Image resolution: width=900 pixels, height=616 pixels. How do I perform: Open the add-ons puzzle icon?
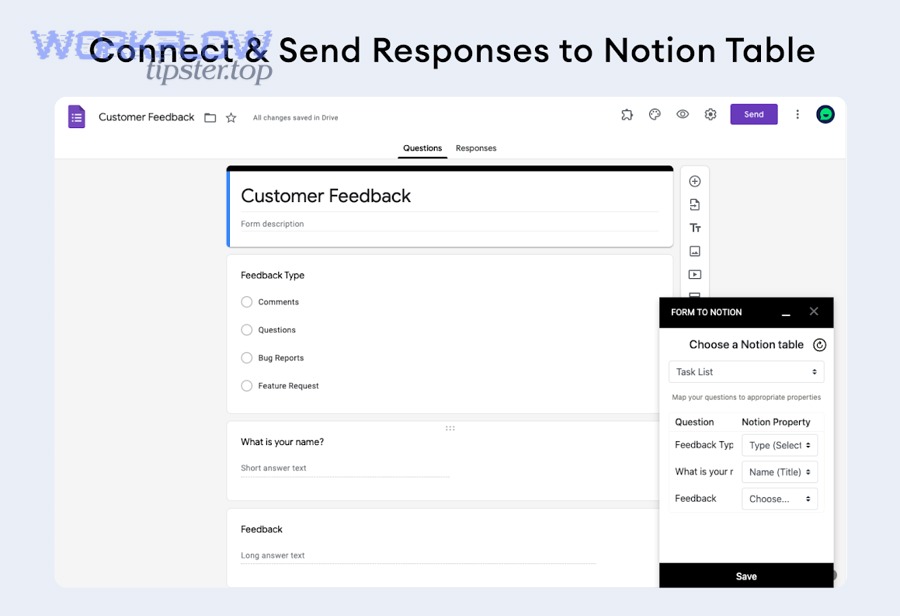(627, 114)
